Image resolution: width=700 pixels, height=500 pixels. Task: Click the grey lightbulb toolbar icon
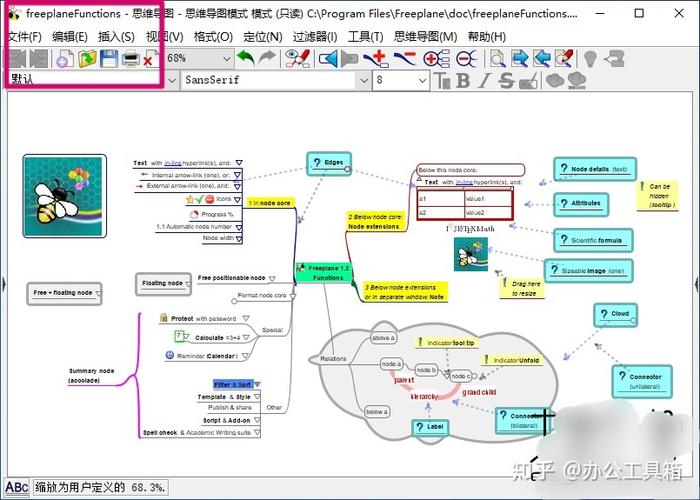590,58
